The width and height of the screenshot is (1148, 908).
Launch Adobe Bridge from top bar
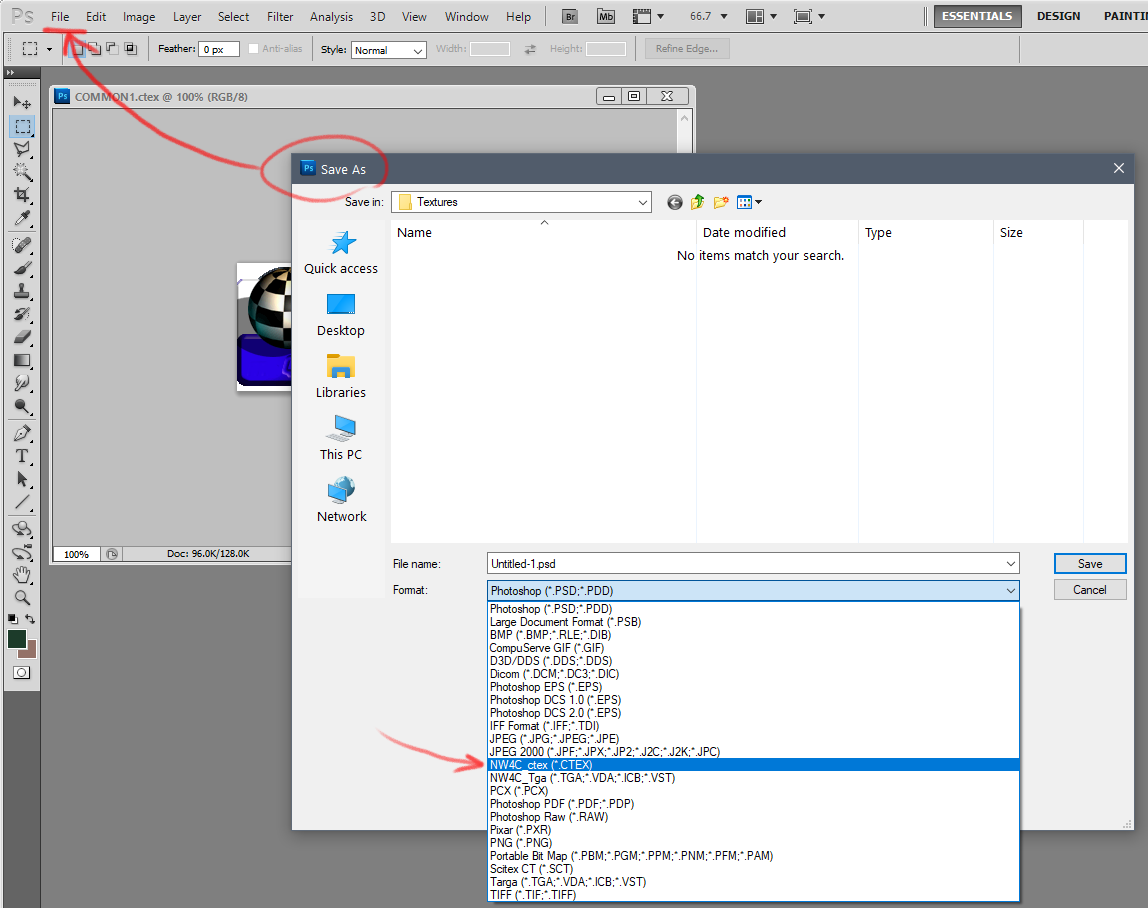pos(570,16)
